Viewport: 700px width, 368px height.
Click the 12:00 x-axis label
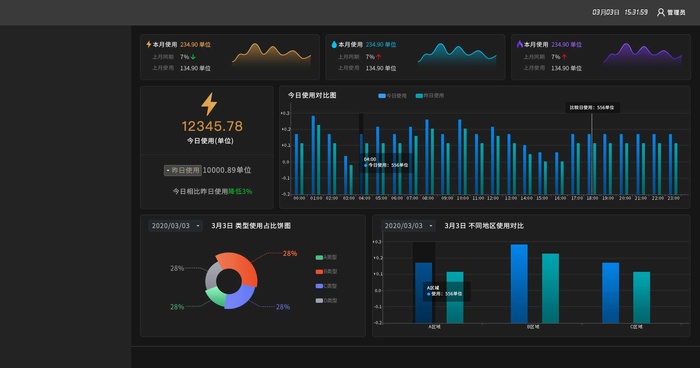(493, 198)
